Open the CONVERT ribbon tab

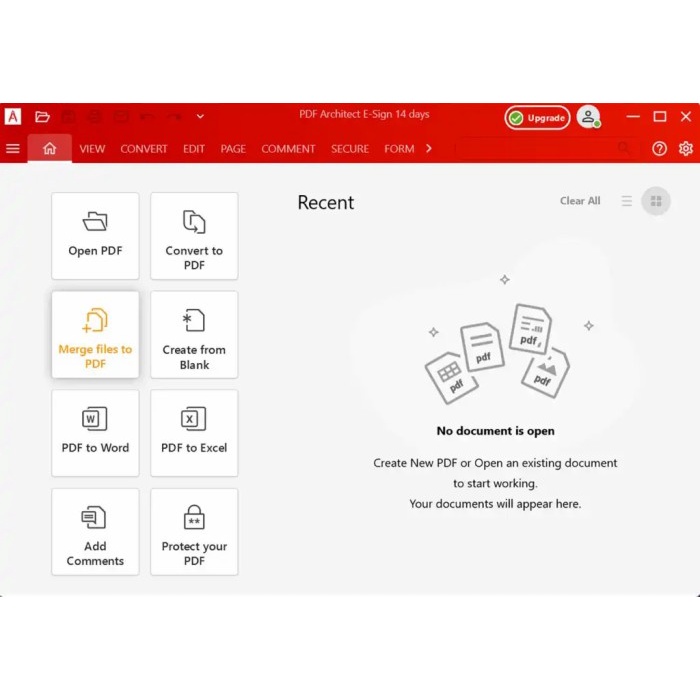pos(144,149)
